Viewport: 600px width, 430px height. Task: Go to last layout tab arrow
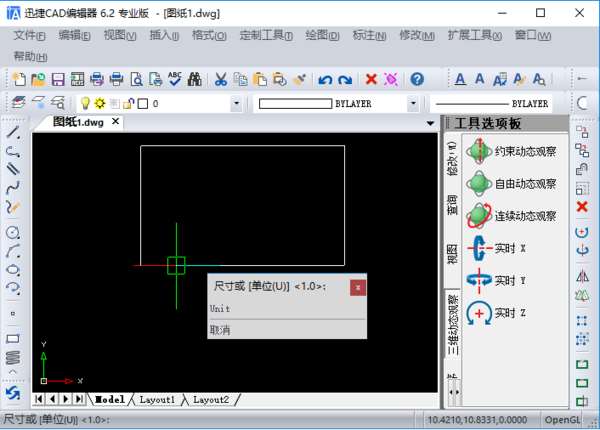point(79,399)
